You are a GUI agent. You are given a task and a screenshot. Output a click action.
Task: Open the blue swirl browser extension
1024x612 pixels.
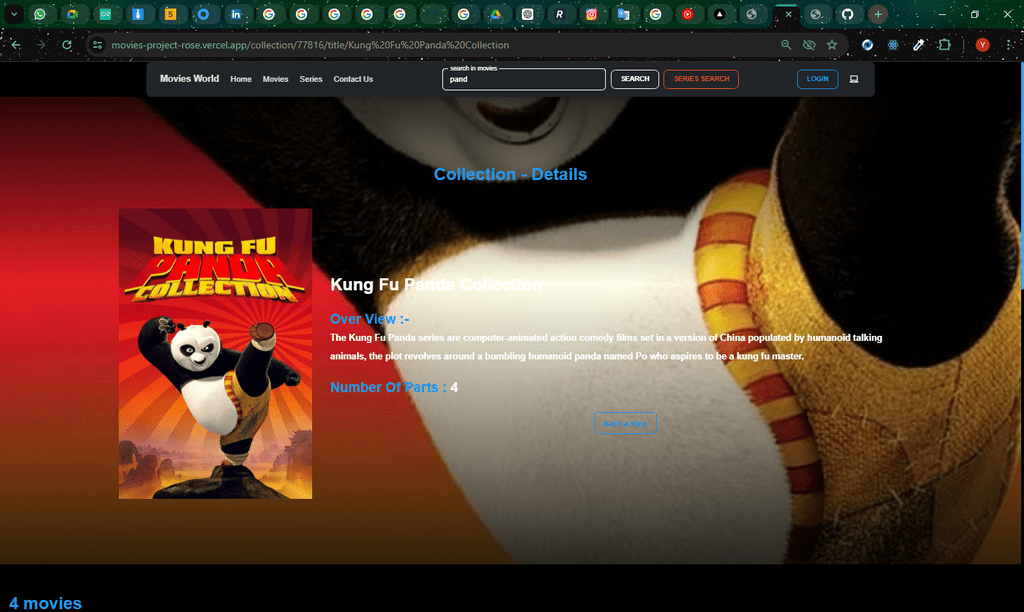pos(867,45)
